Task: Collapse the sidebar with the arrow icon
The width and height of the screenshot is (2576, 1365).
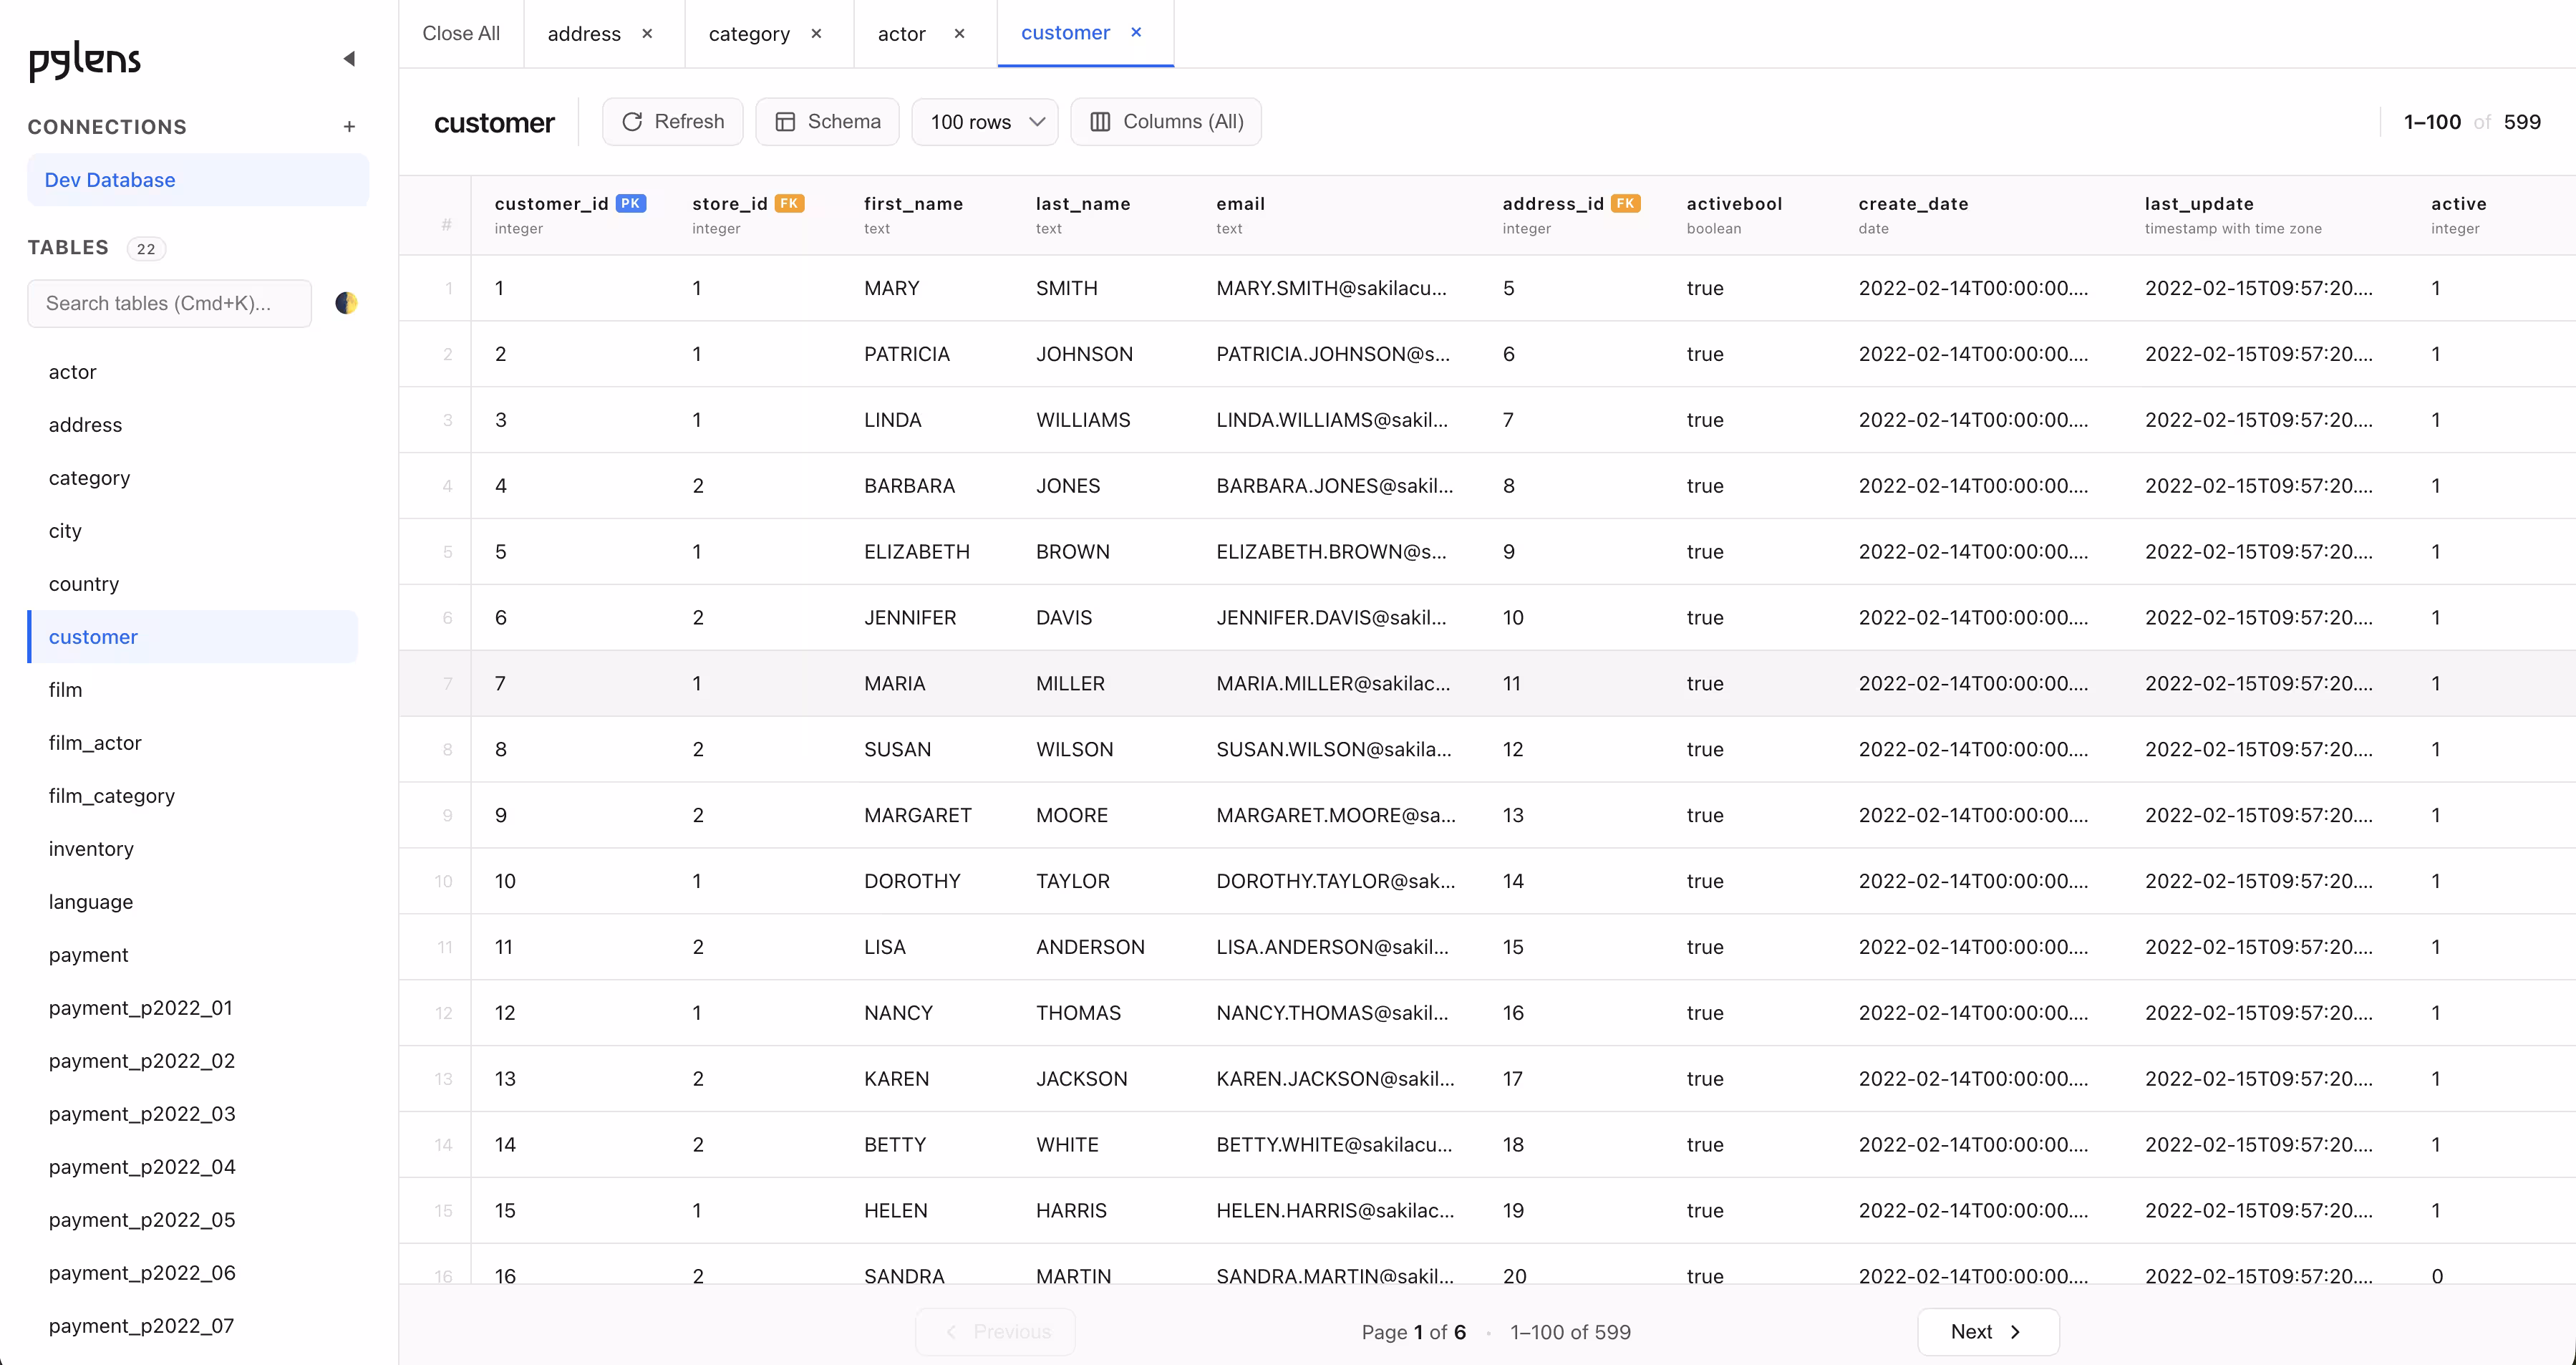Action: click(x=349, y=59)
